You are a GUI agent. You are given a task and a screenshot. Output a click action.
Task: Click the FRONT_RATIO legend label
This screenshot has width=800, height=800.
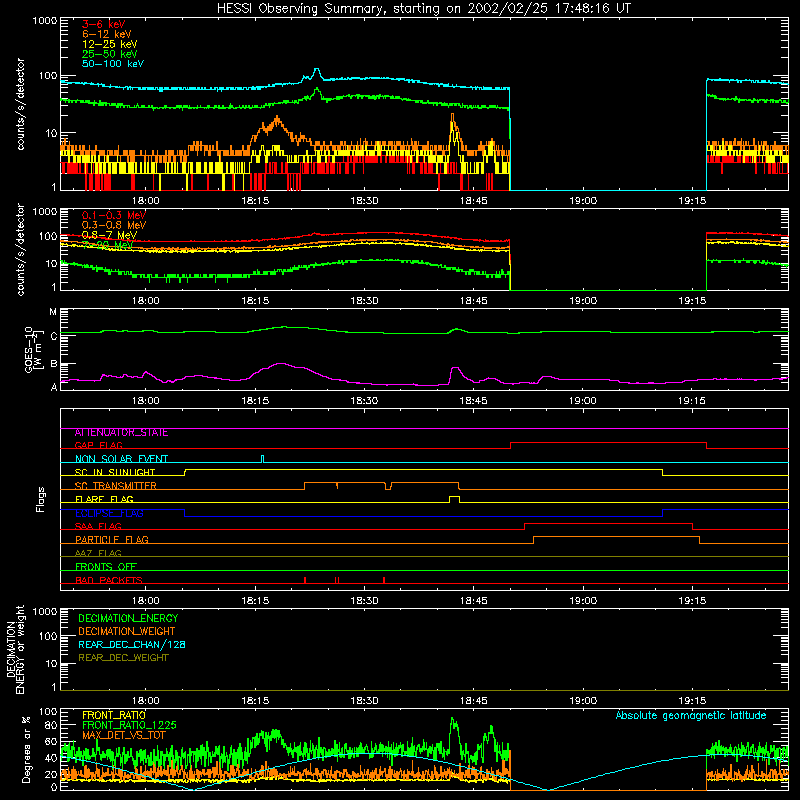114,715
